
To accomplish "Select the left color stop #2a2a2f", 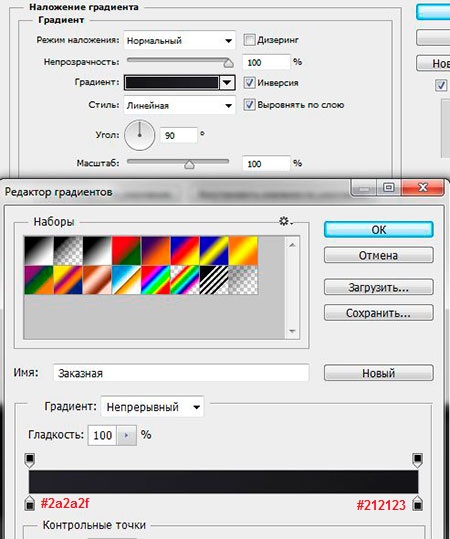I will click(x=30, y=503).
